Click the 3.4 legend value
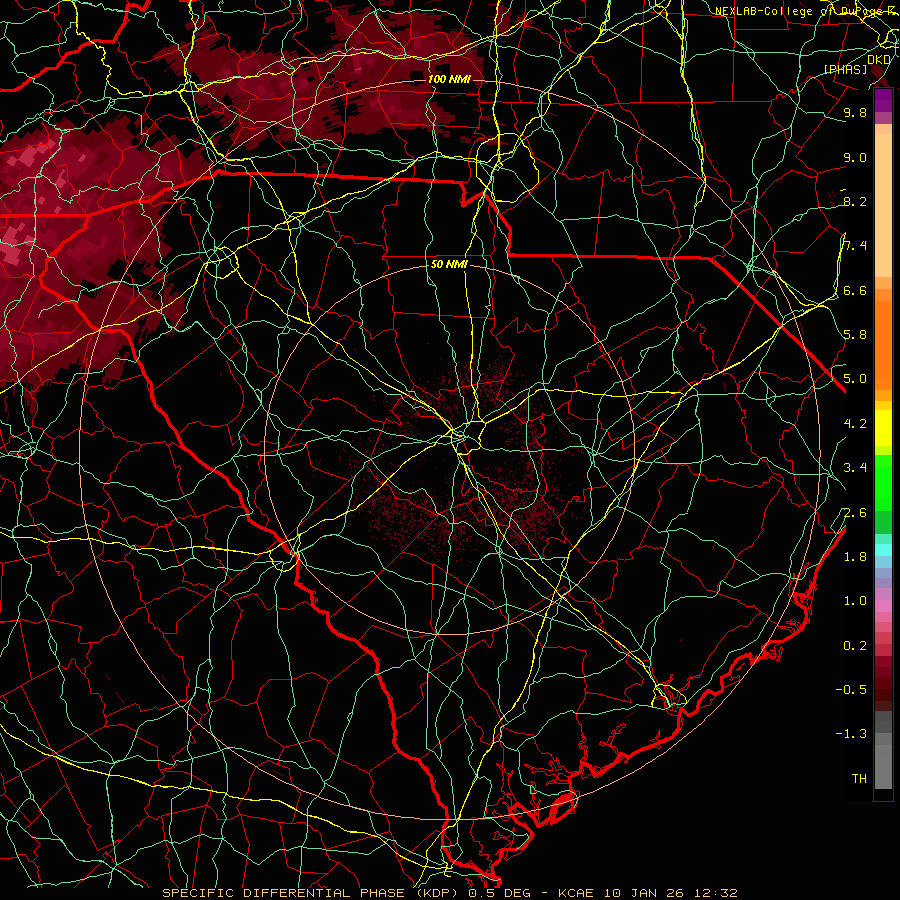This screenshot has height=900, width=900. [855, 468]
